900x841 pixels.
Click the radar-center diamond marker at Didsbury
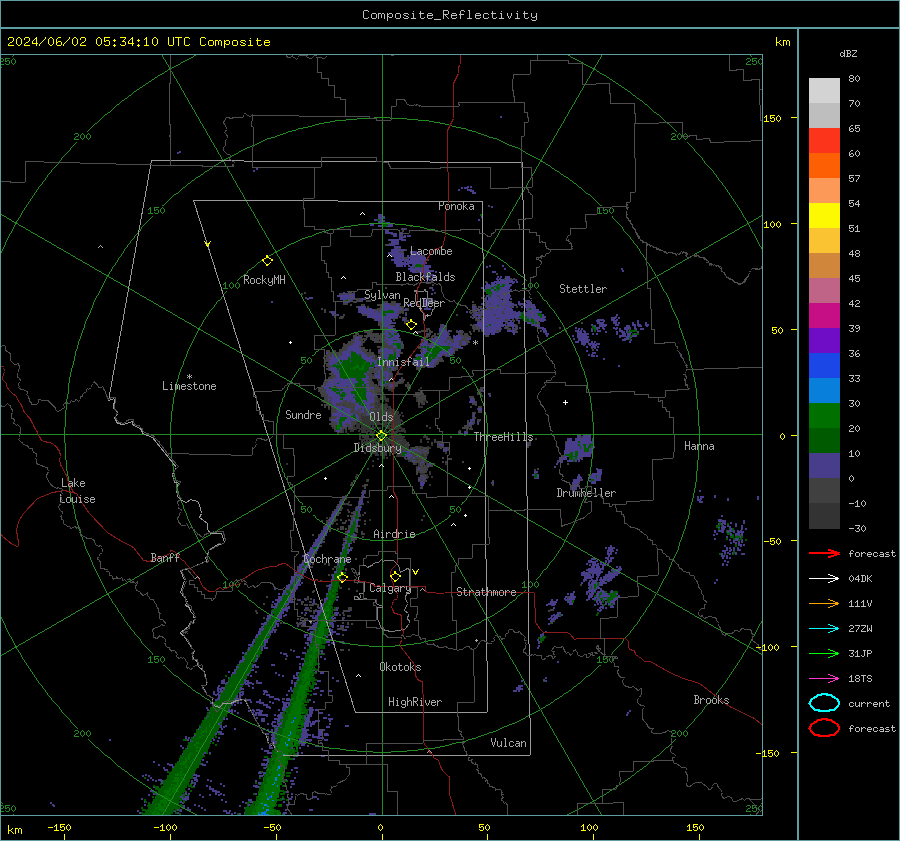click(381, 436)
